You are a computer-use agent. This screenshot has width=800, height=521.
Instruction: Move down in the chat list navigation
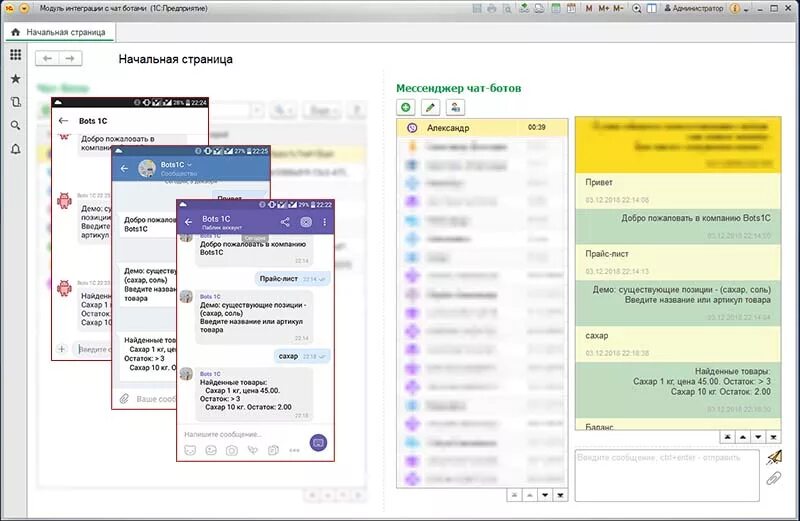[545, 495]
